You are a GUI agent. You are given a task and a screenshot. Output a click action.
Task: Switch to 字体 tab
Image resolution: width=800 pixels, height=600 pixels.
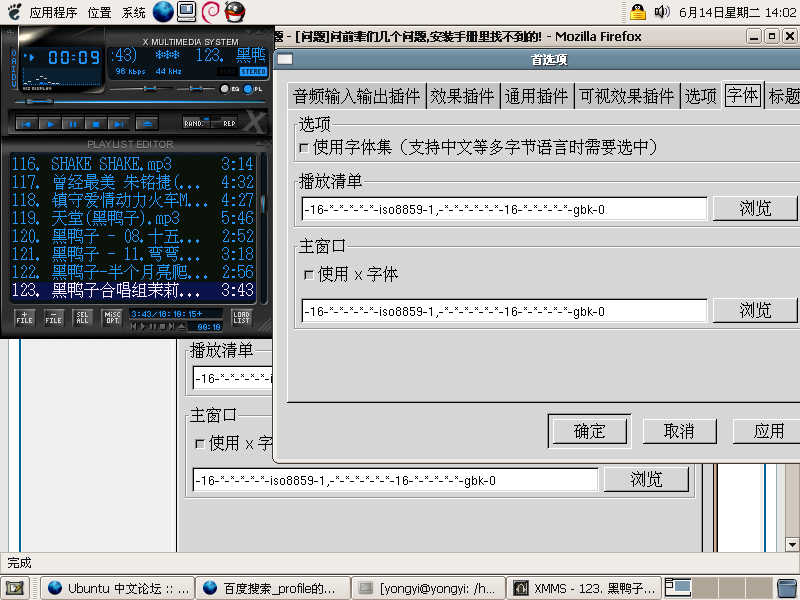743,95
